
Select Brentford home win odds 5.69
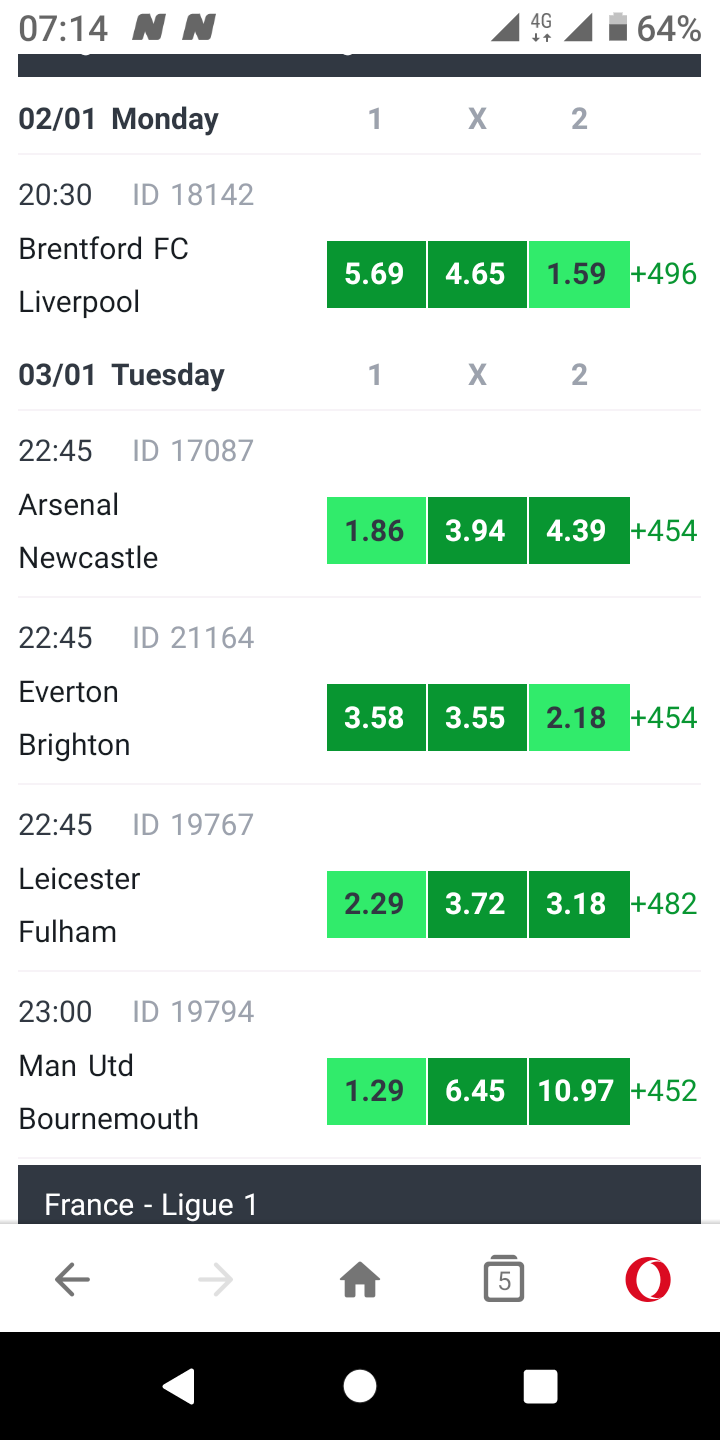(x=376, y=274)
